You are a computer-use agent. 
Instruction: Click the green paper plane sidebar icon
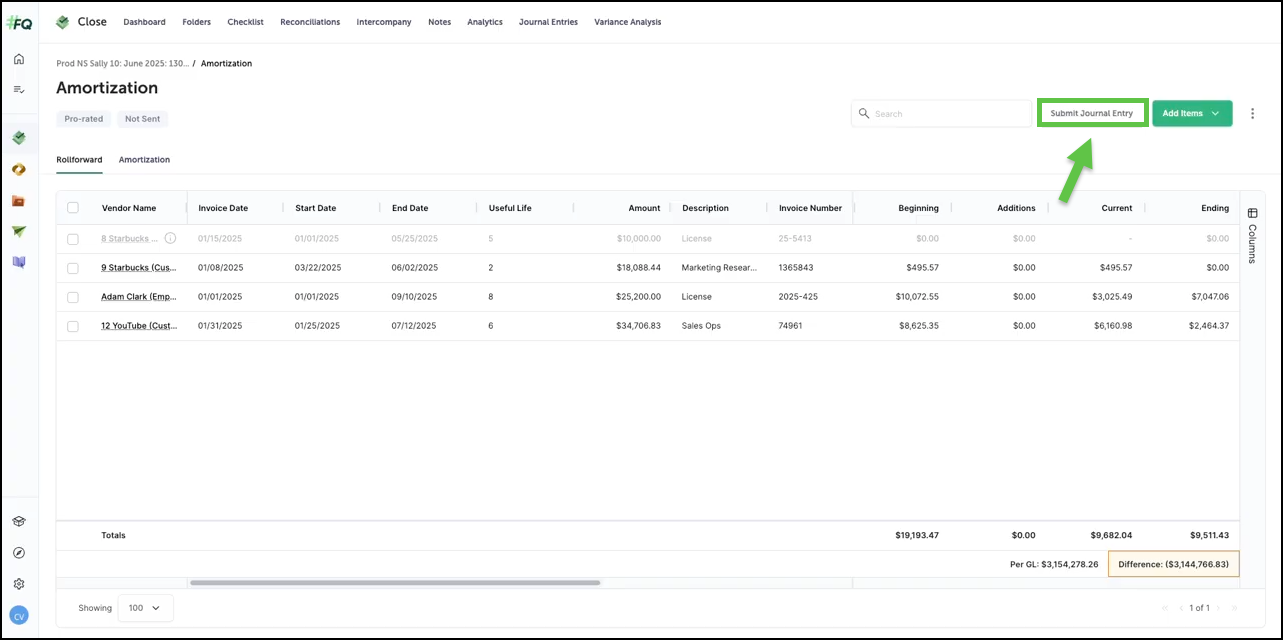(x=19, y=231)
